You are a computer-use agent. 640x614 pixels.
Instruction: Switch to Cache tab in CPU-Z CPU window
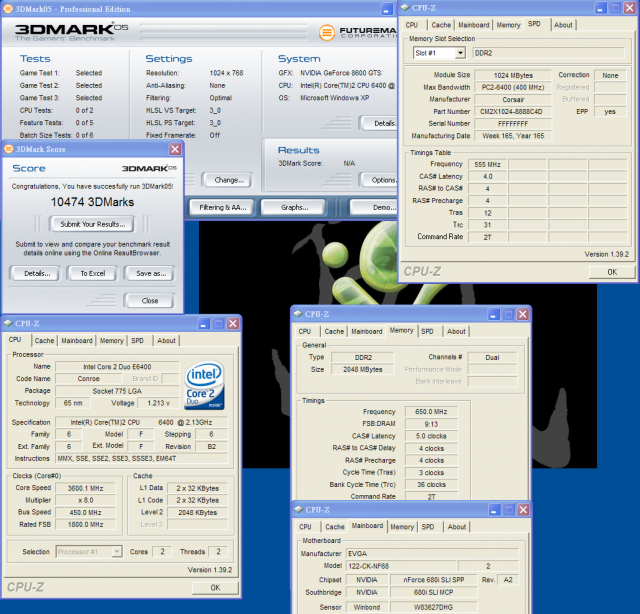[44, 340]
